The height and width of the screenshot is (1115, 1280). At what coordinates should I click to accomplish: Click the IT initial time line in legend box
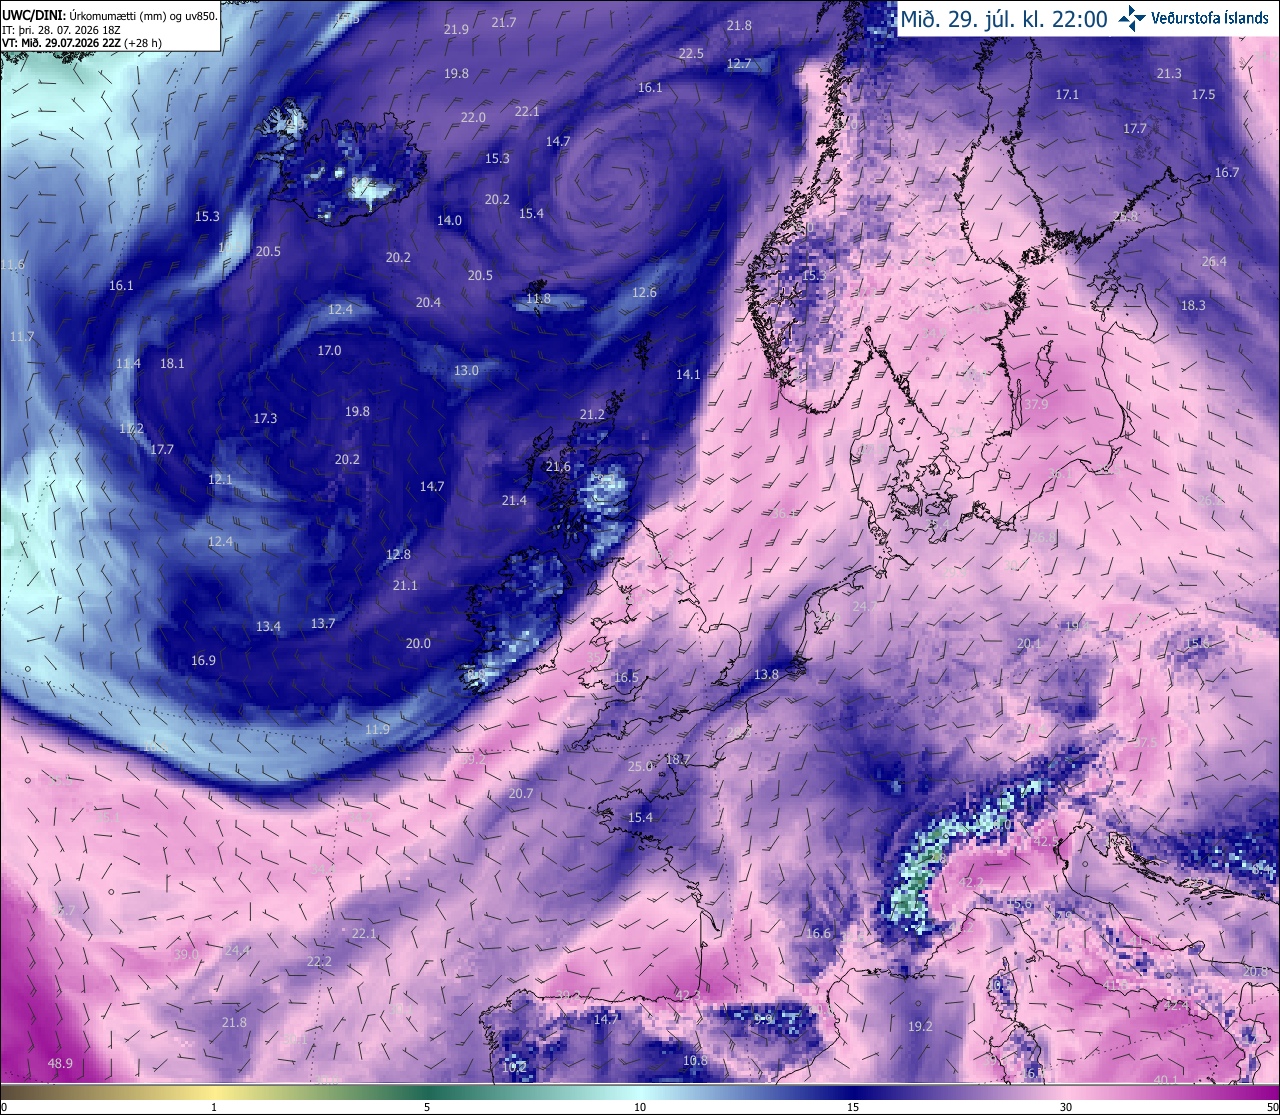[x=62, y=29]
